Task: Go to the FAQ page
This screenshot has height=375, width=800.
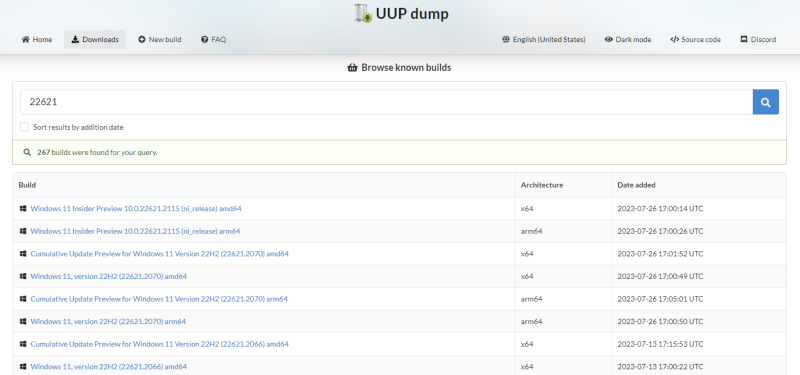Action: click(x=213, y=39)
